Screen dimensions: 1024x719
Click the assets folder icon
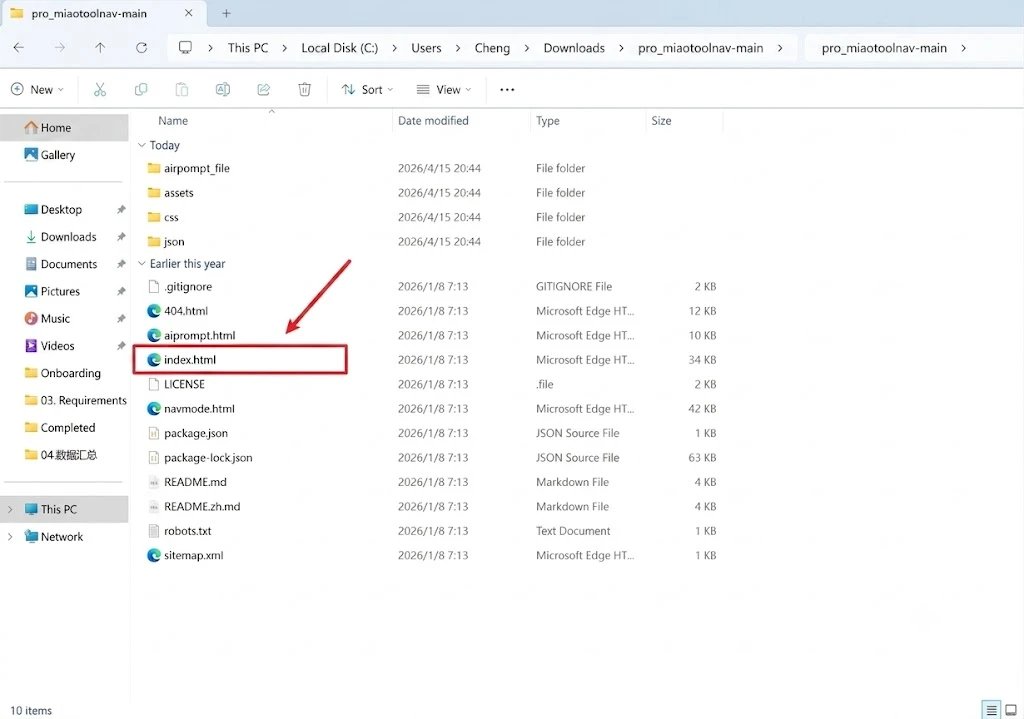(x=154, y=193)
